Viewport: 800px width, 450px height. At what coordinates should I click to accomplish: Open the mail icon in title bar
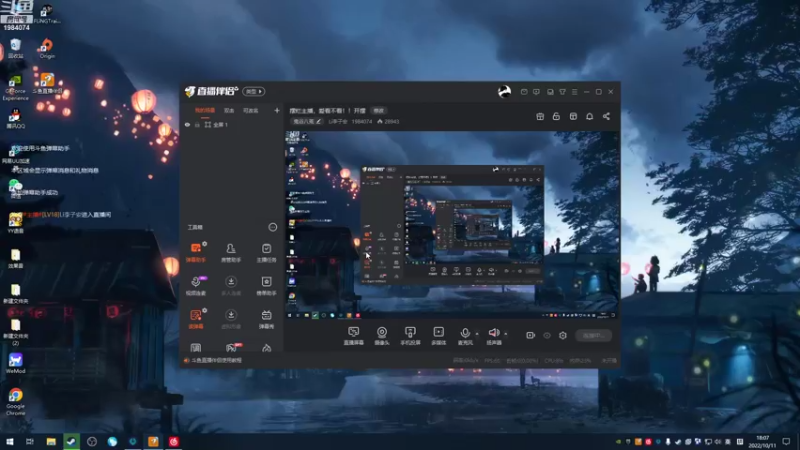[524, 92]
